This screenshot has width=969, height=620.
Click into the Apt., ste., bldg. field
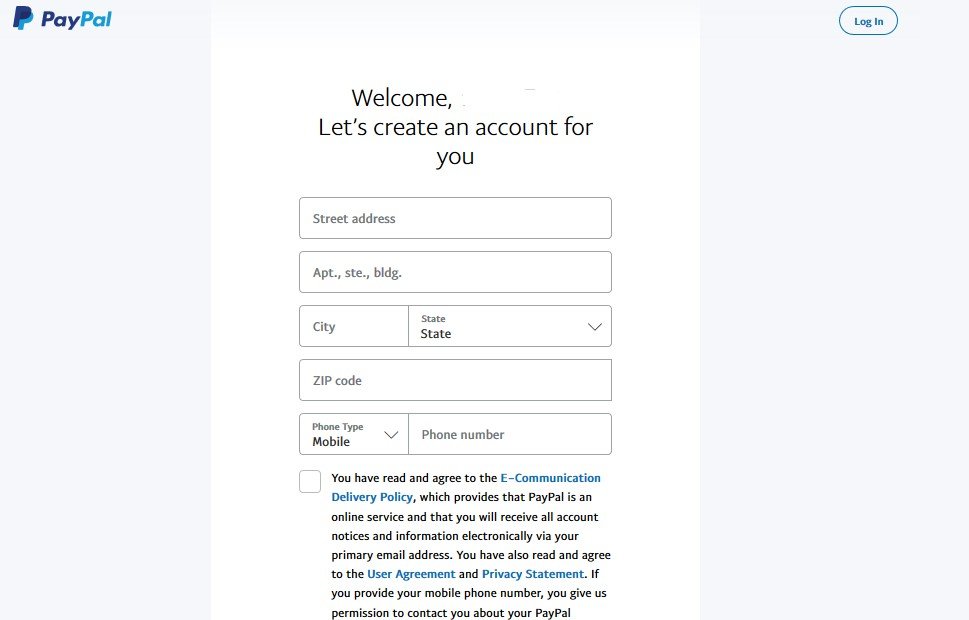pos(455,272)
